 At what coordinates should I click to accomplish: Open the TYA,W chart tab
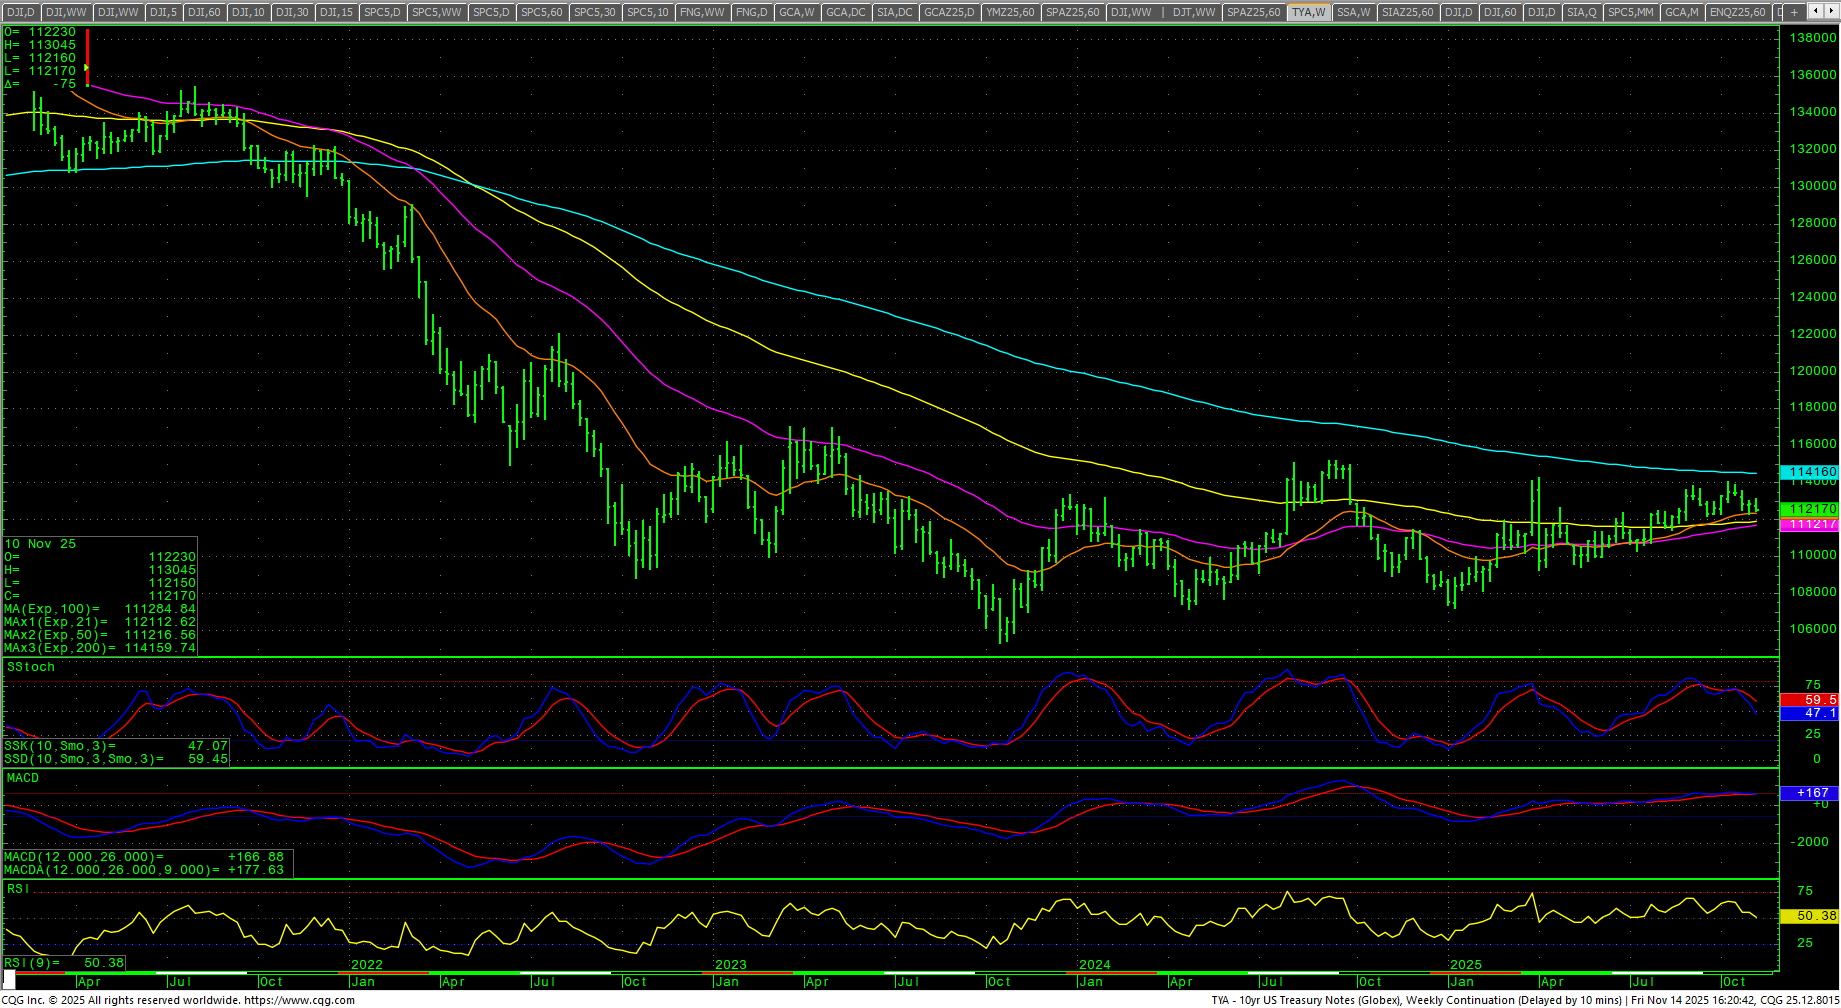pyautogui.click(x=1308, y=12)
